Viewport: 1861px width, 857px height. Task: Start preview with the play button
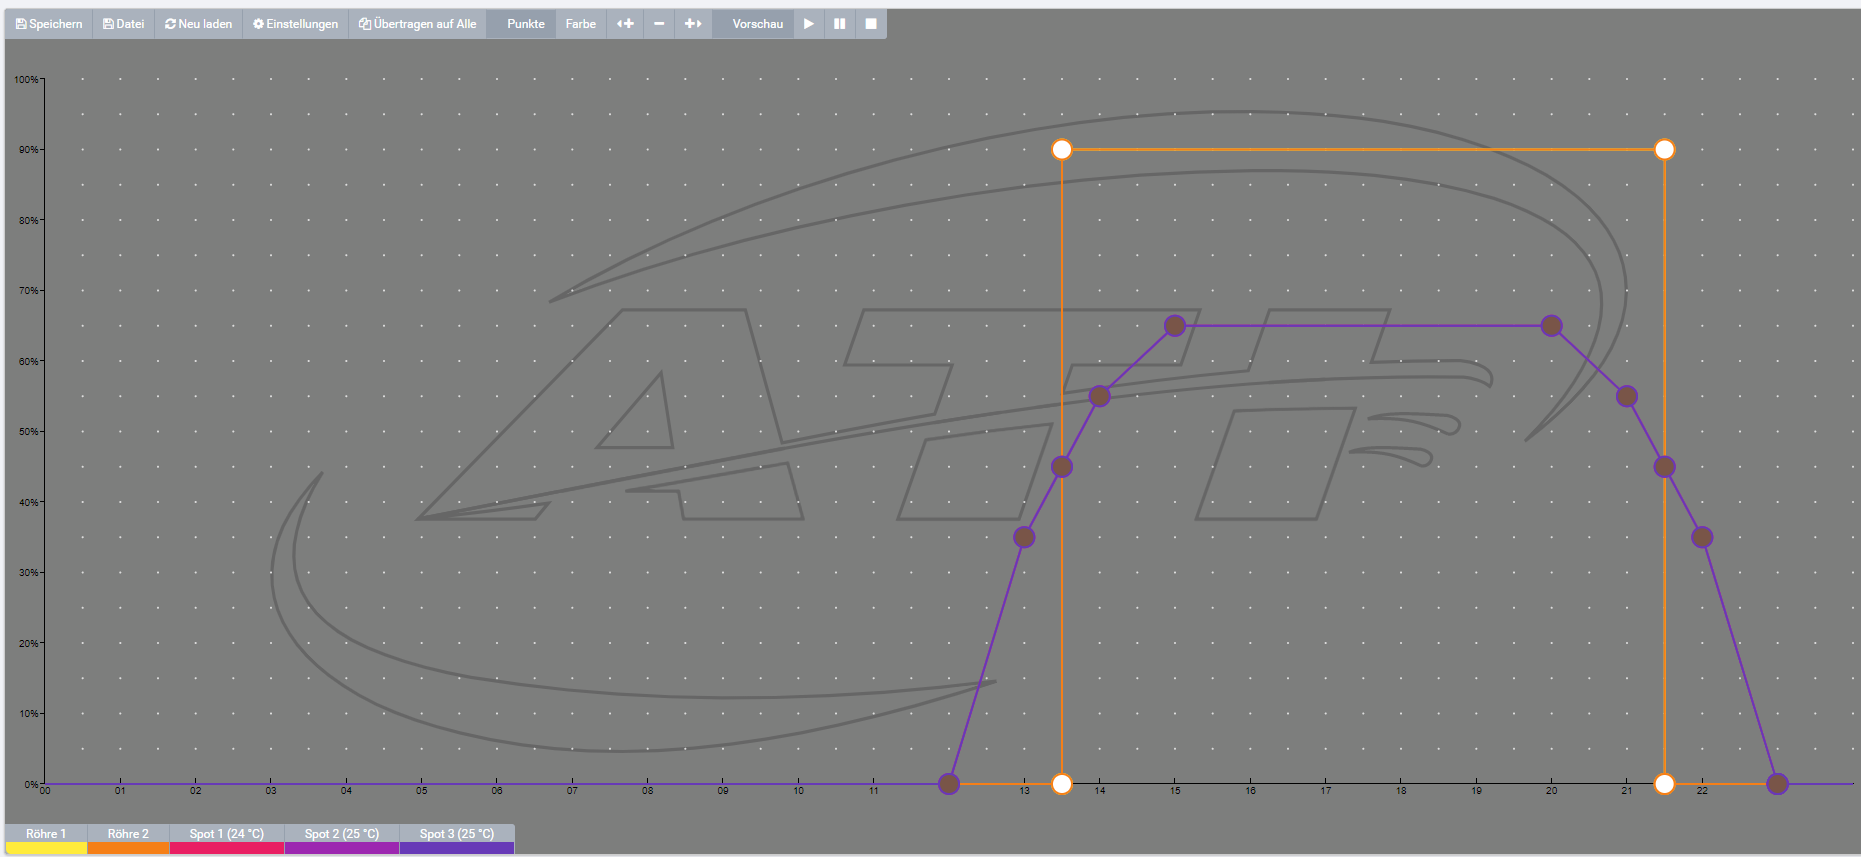809,24
